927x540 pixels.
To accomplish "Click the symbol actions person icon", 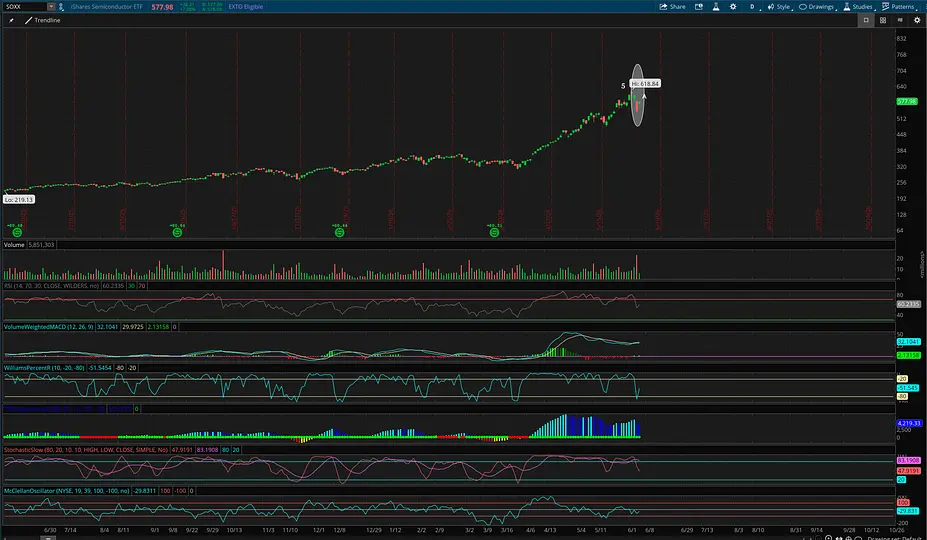I will (61, 7).
